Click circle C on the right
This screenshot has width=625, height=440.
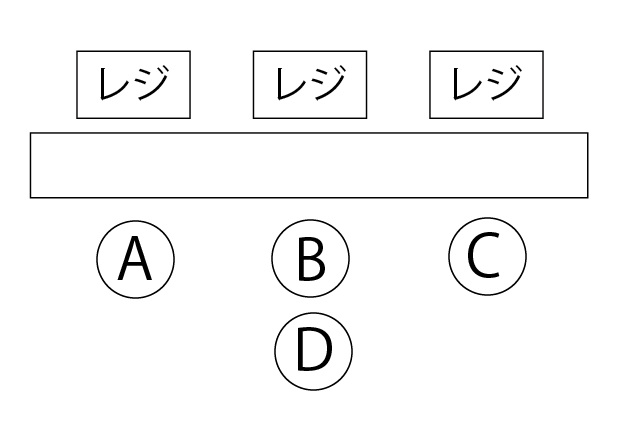click(486, 257)
